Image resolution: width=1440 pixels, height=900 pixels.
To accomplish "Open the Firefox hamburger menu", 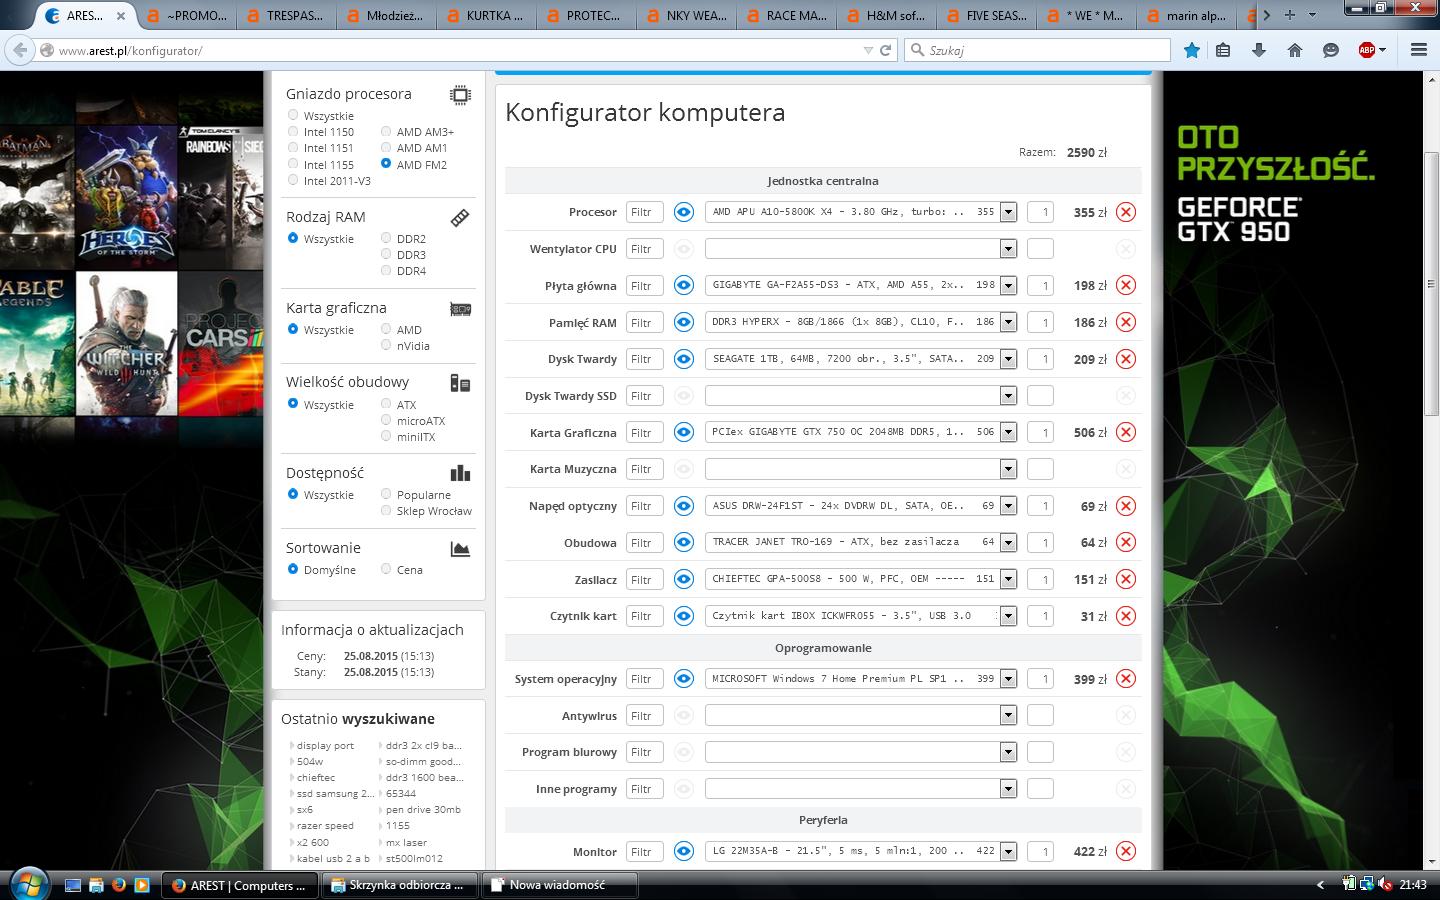I will [x=1418, y=50].
